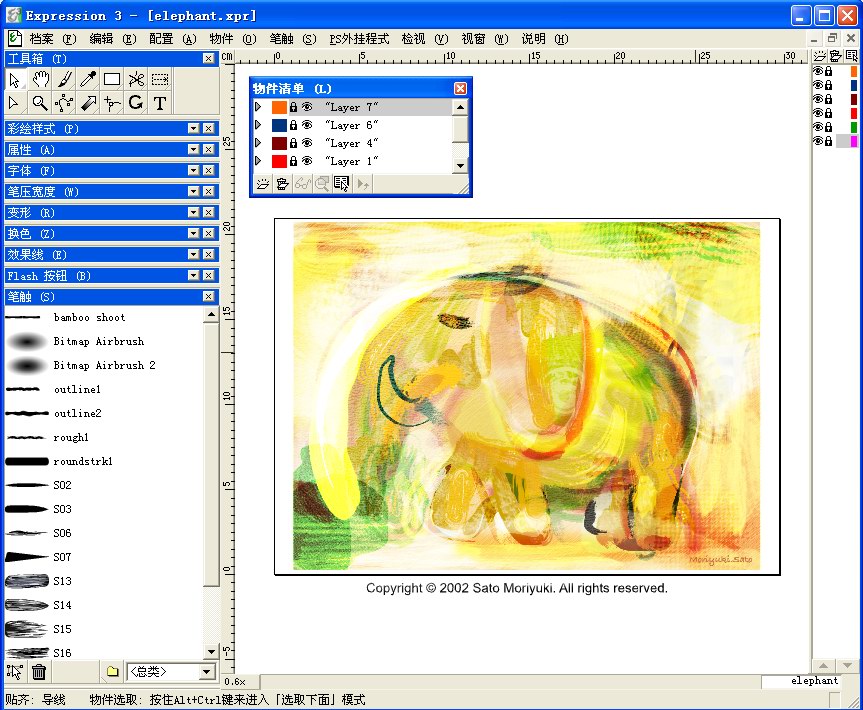The width and height of the screenshot is (863, 710).
Task: Open the <总类> stroke category dropdown
Action: point(207,671)
